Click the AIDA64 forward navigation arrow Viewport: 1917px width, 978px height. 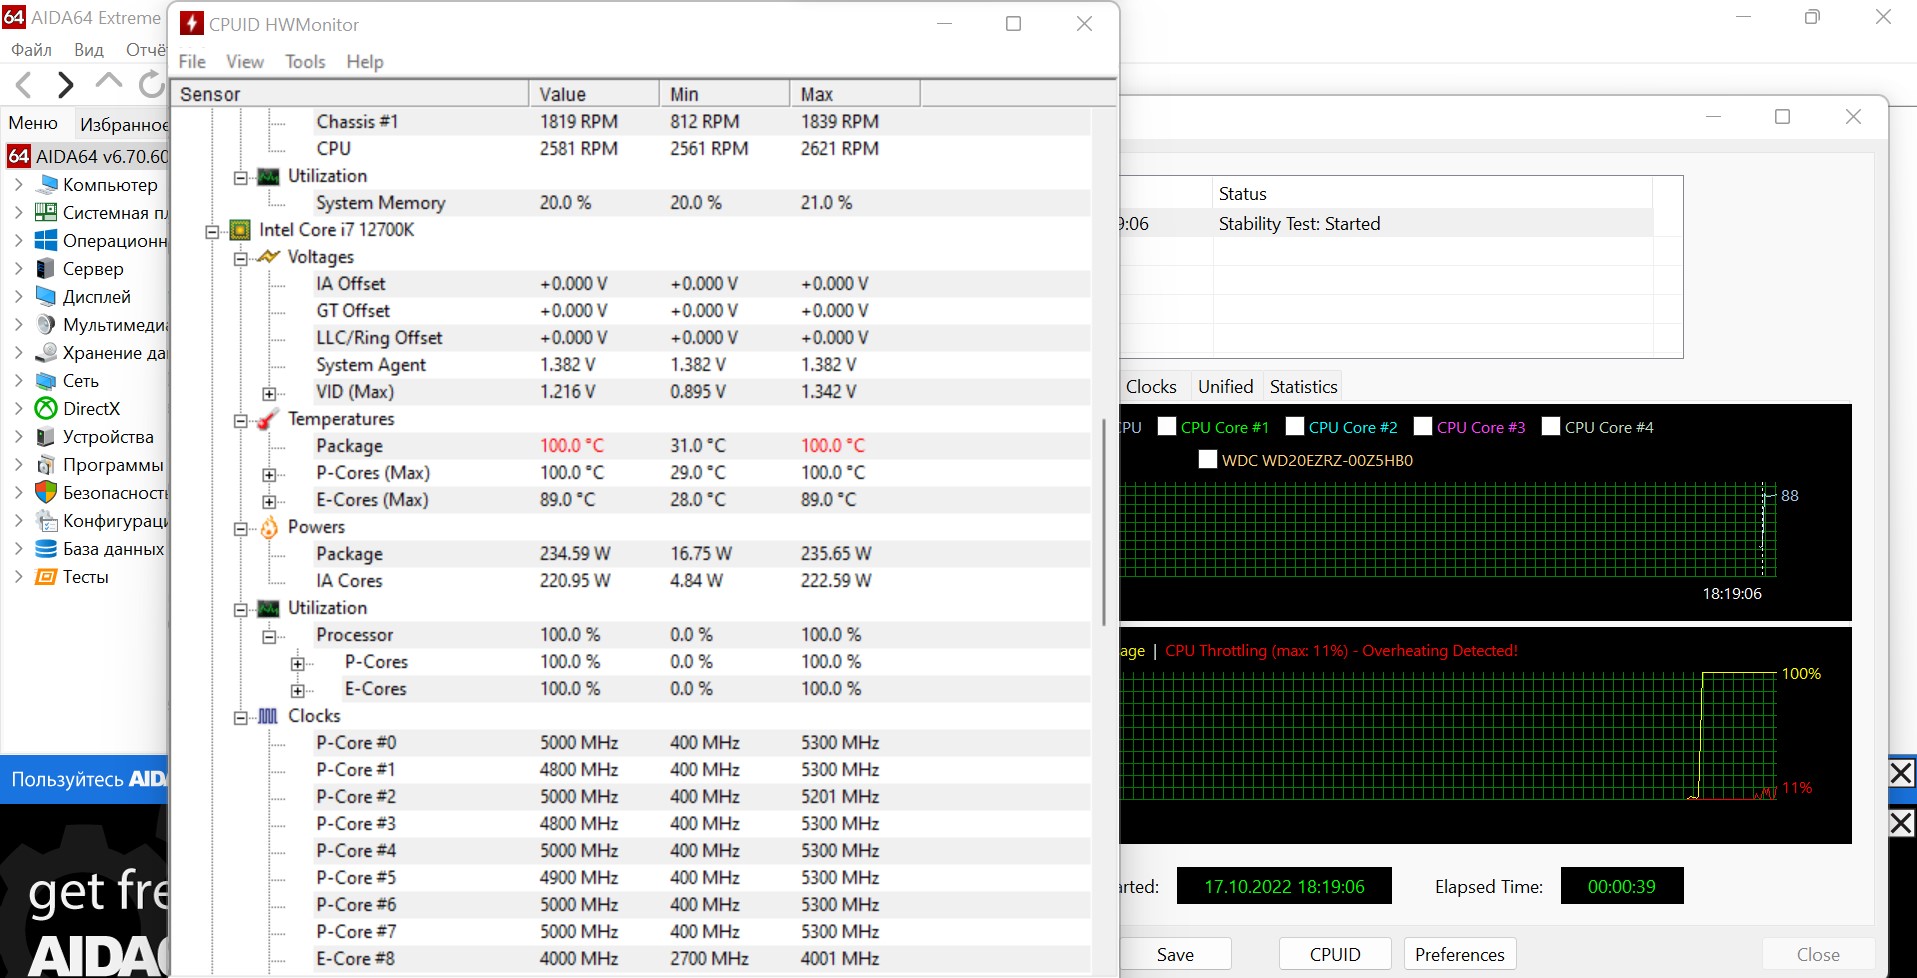click(x=65, y=85)
